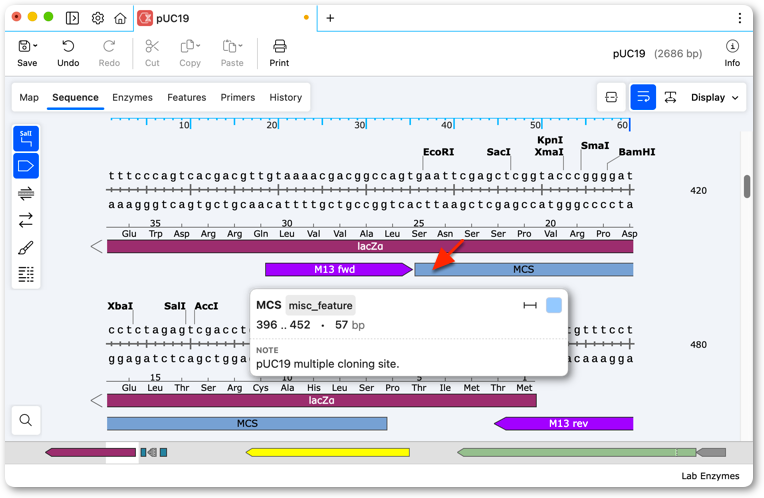Click the vertical scrollbar thumb

point(747,187)
